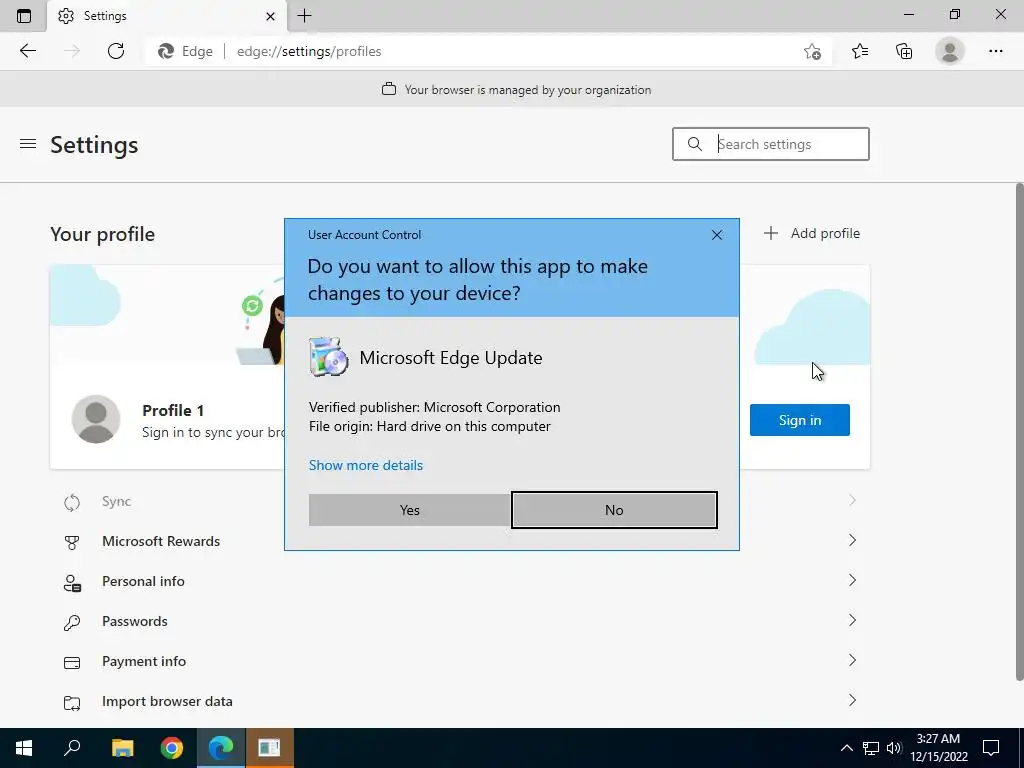Click the Personal info icon
The width and height of the screenshot is (1024, 768).
pos(72,583)
